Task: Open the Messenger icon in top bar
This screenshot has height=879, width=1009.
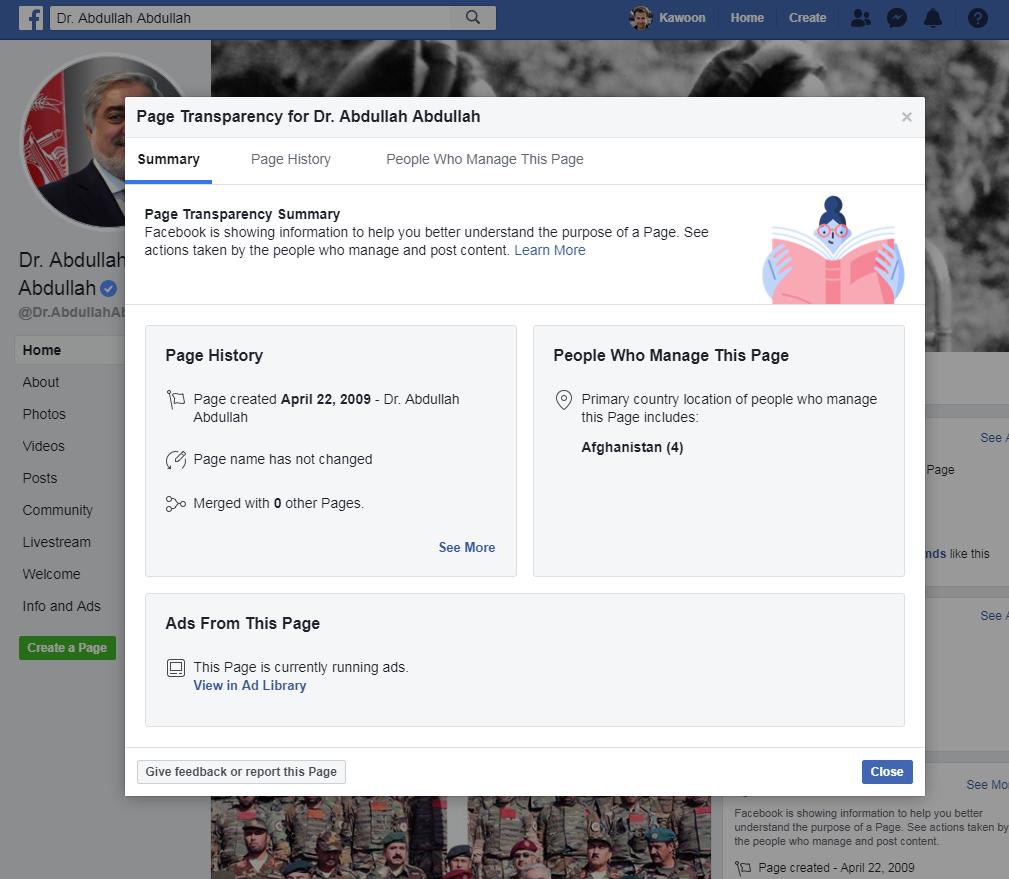Action: coord(896,18)
